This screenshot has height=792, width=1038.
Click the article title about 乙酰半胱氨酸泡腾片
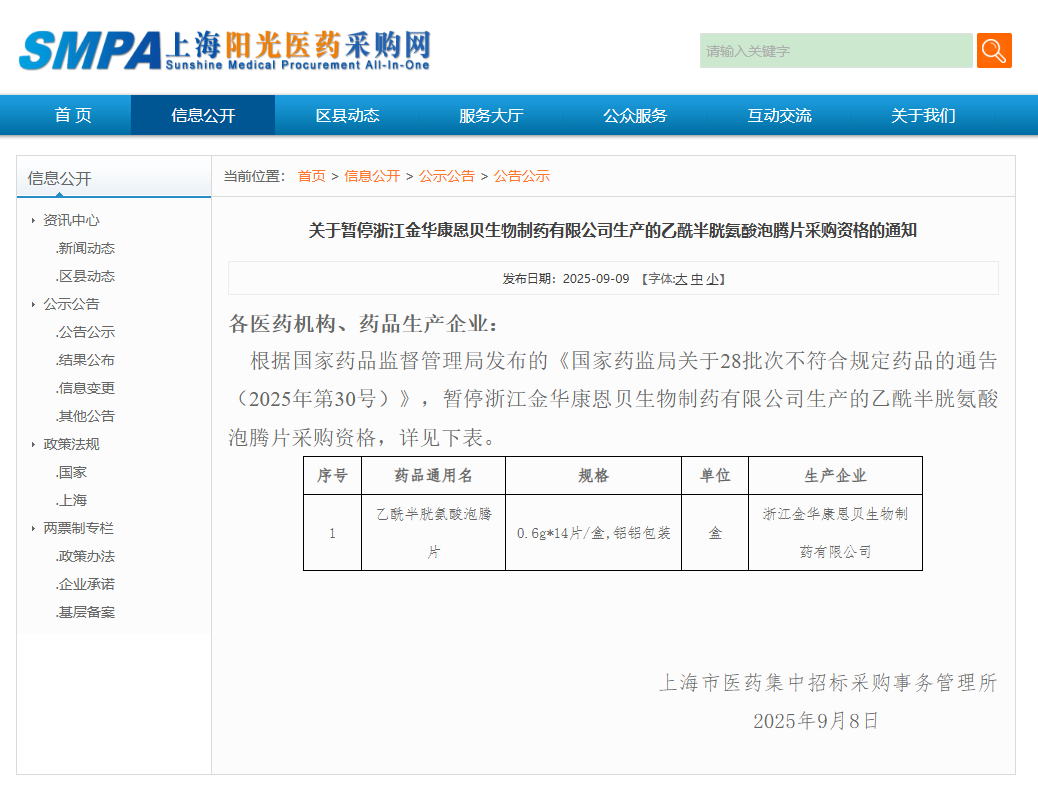(x=612, y=230)
